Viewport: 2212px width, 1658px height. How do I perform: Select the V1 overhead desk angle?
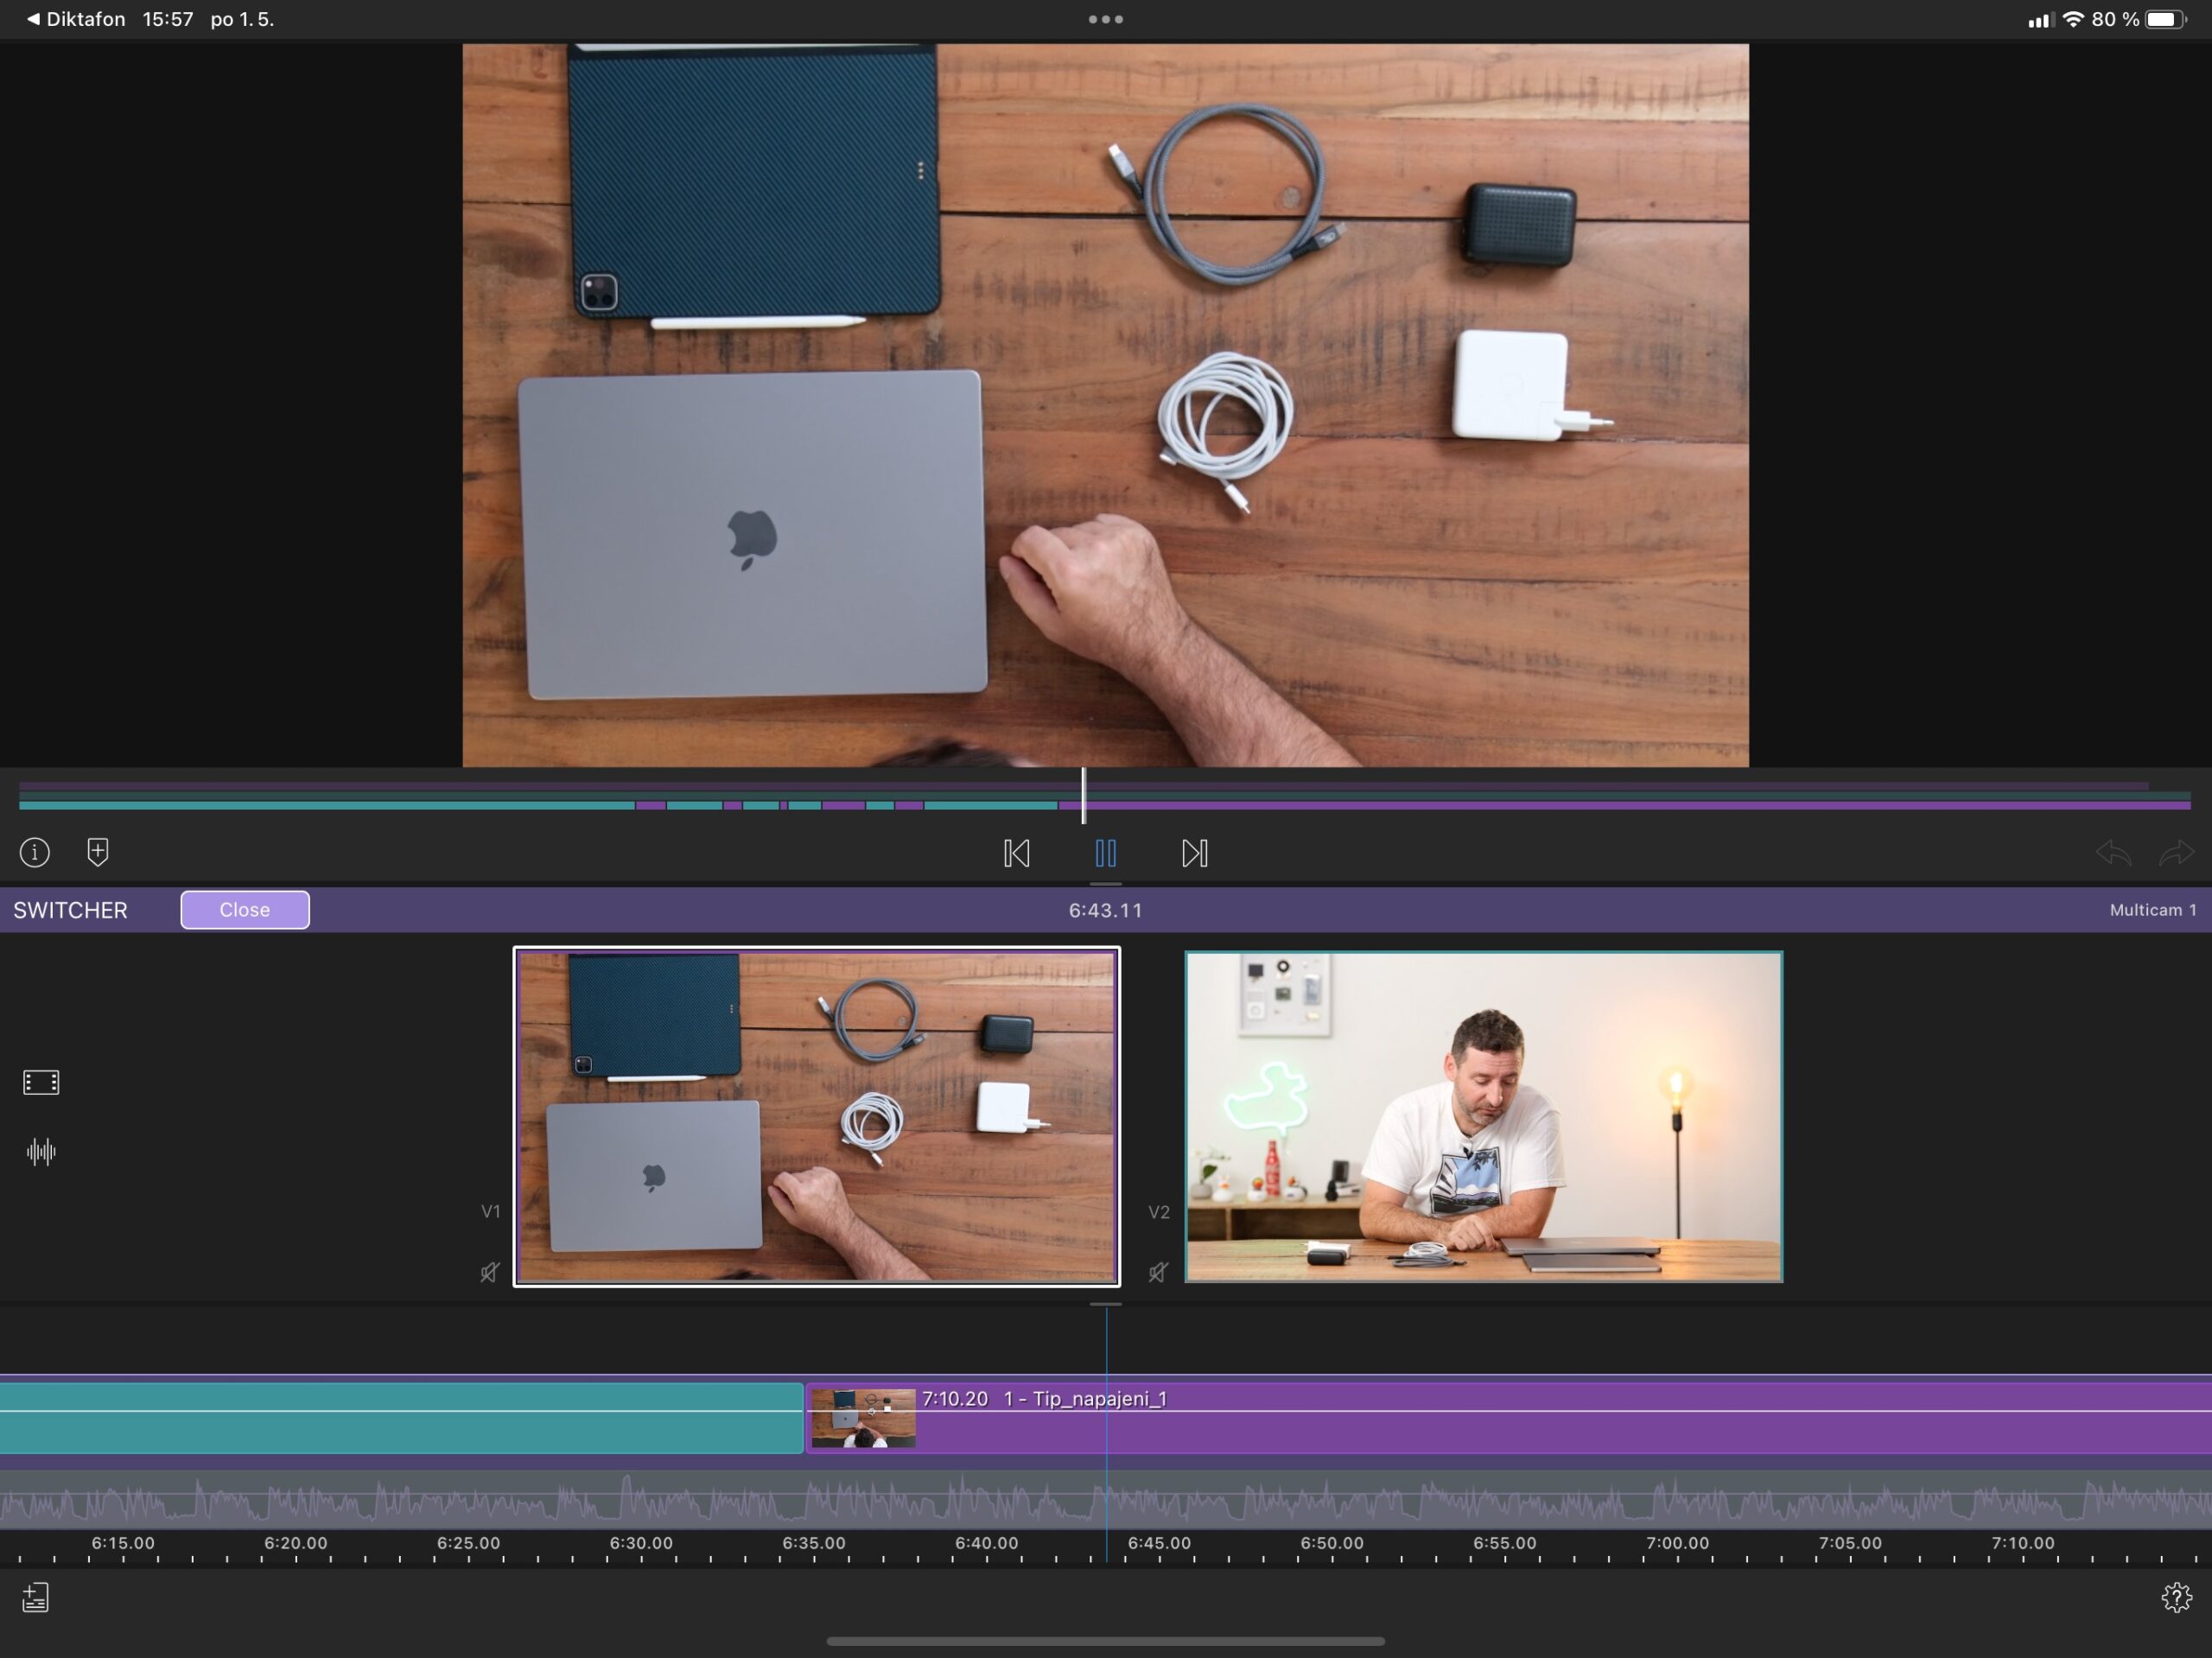pyautogui.click(x=816, y=1116)
